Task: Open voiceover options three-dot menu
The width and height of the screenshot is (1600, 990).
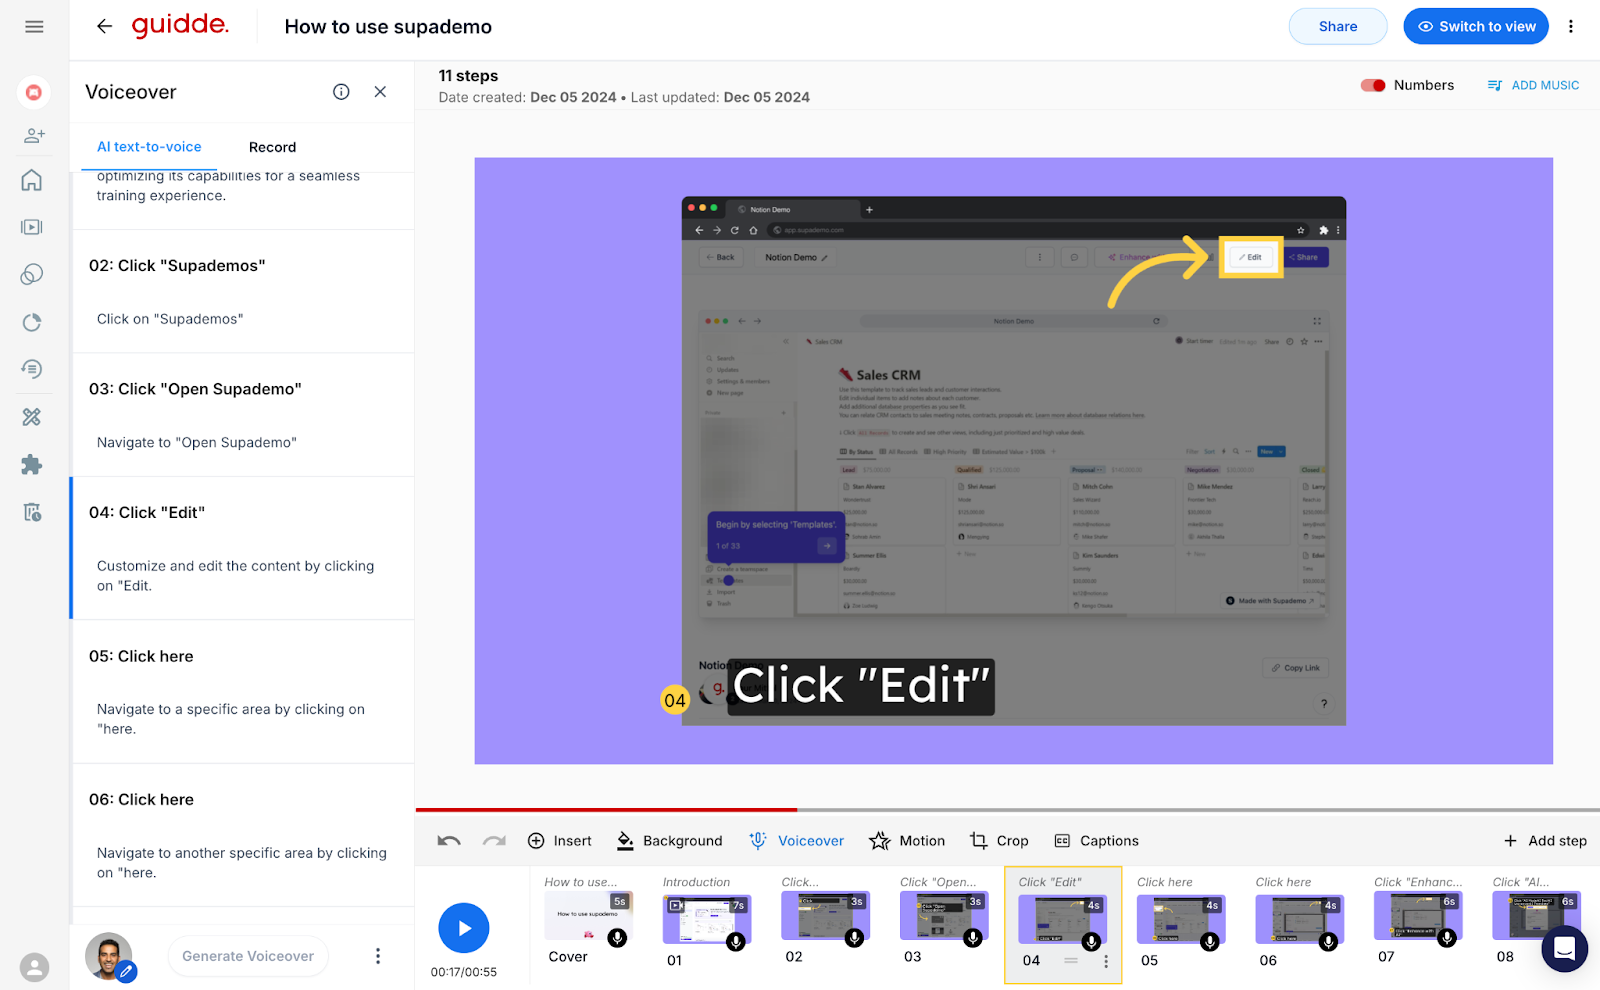Action: (x=378, y=956)
